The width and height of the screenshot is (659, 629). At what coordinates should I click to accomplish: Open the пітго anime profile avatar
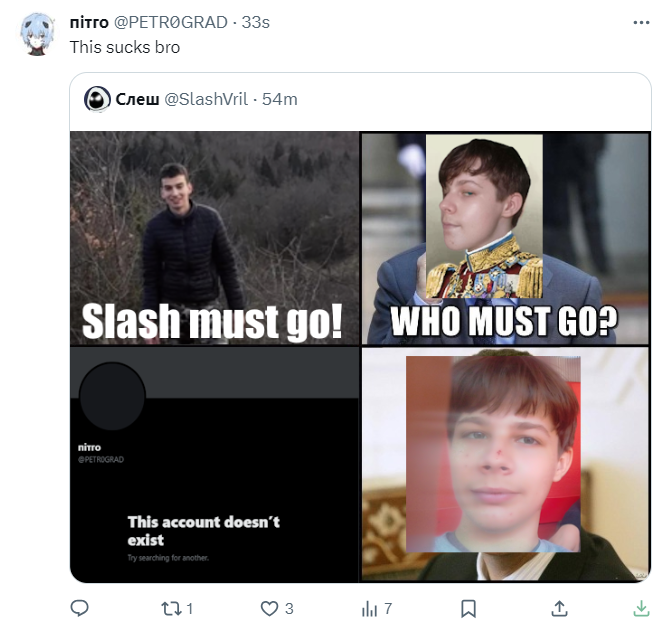[x=37, y=34]
